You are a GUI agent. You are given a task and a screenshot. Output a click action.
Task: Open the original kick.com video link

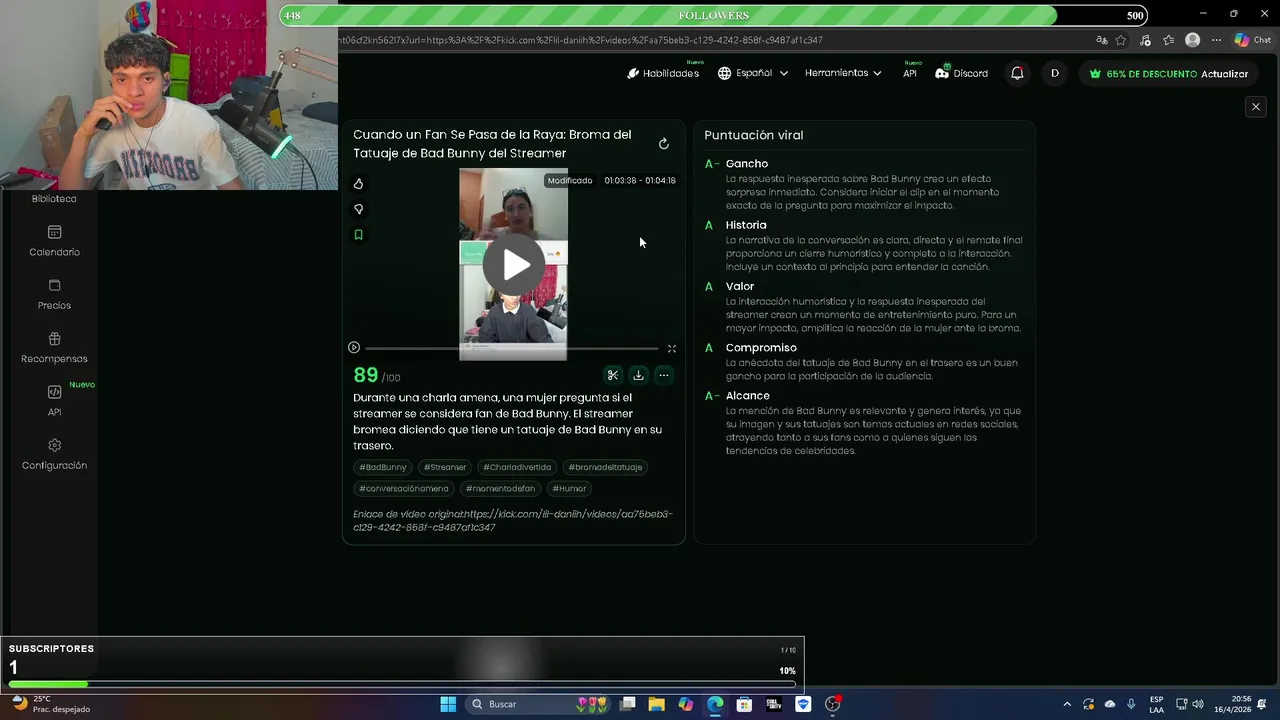pyautogui.click(x=513, y=520)
